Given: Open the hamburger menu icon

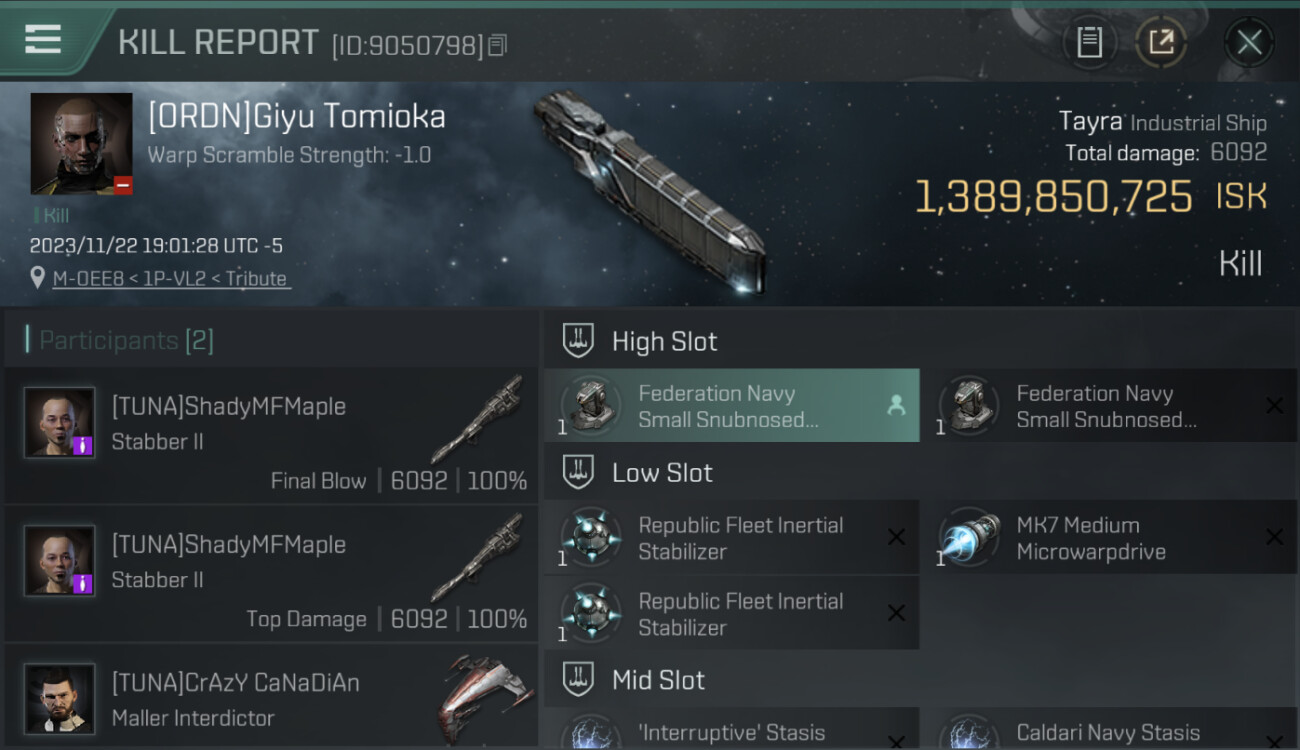Looking at the screenshot, I should pos(43,39).
